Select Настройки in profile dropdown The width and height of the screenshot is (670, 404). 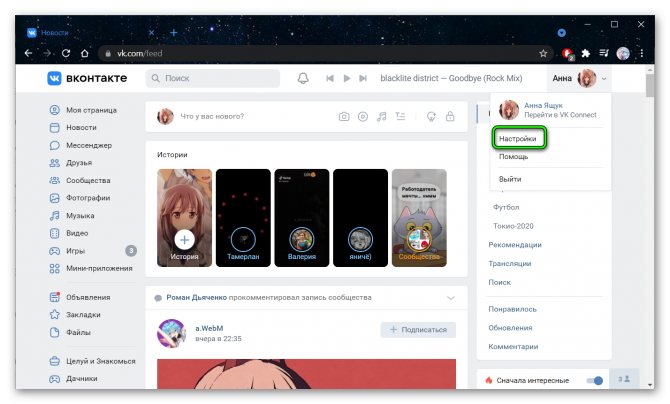(517, 139)
